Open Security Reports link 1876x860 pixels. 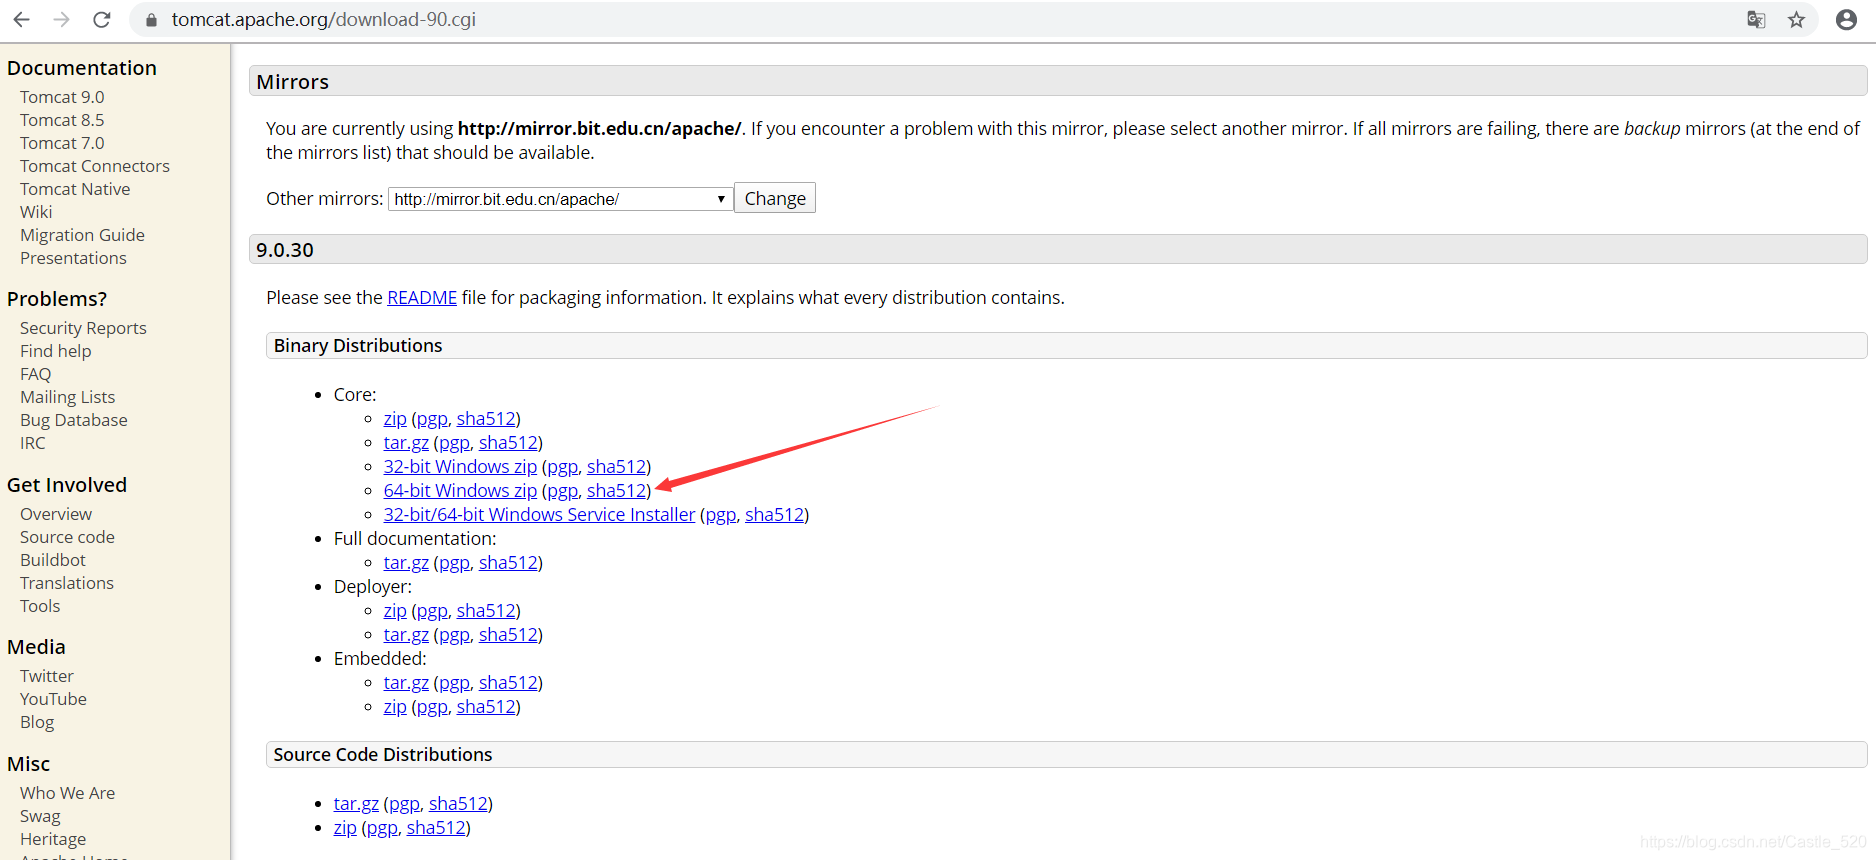coord(83,328)
